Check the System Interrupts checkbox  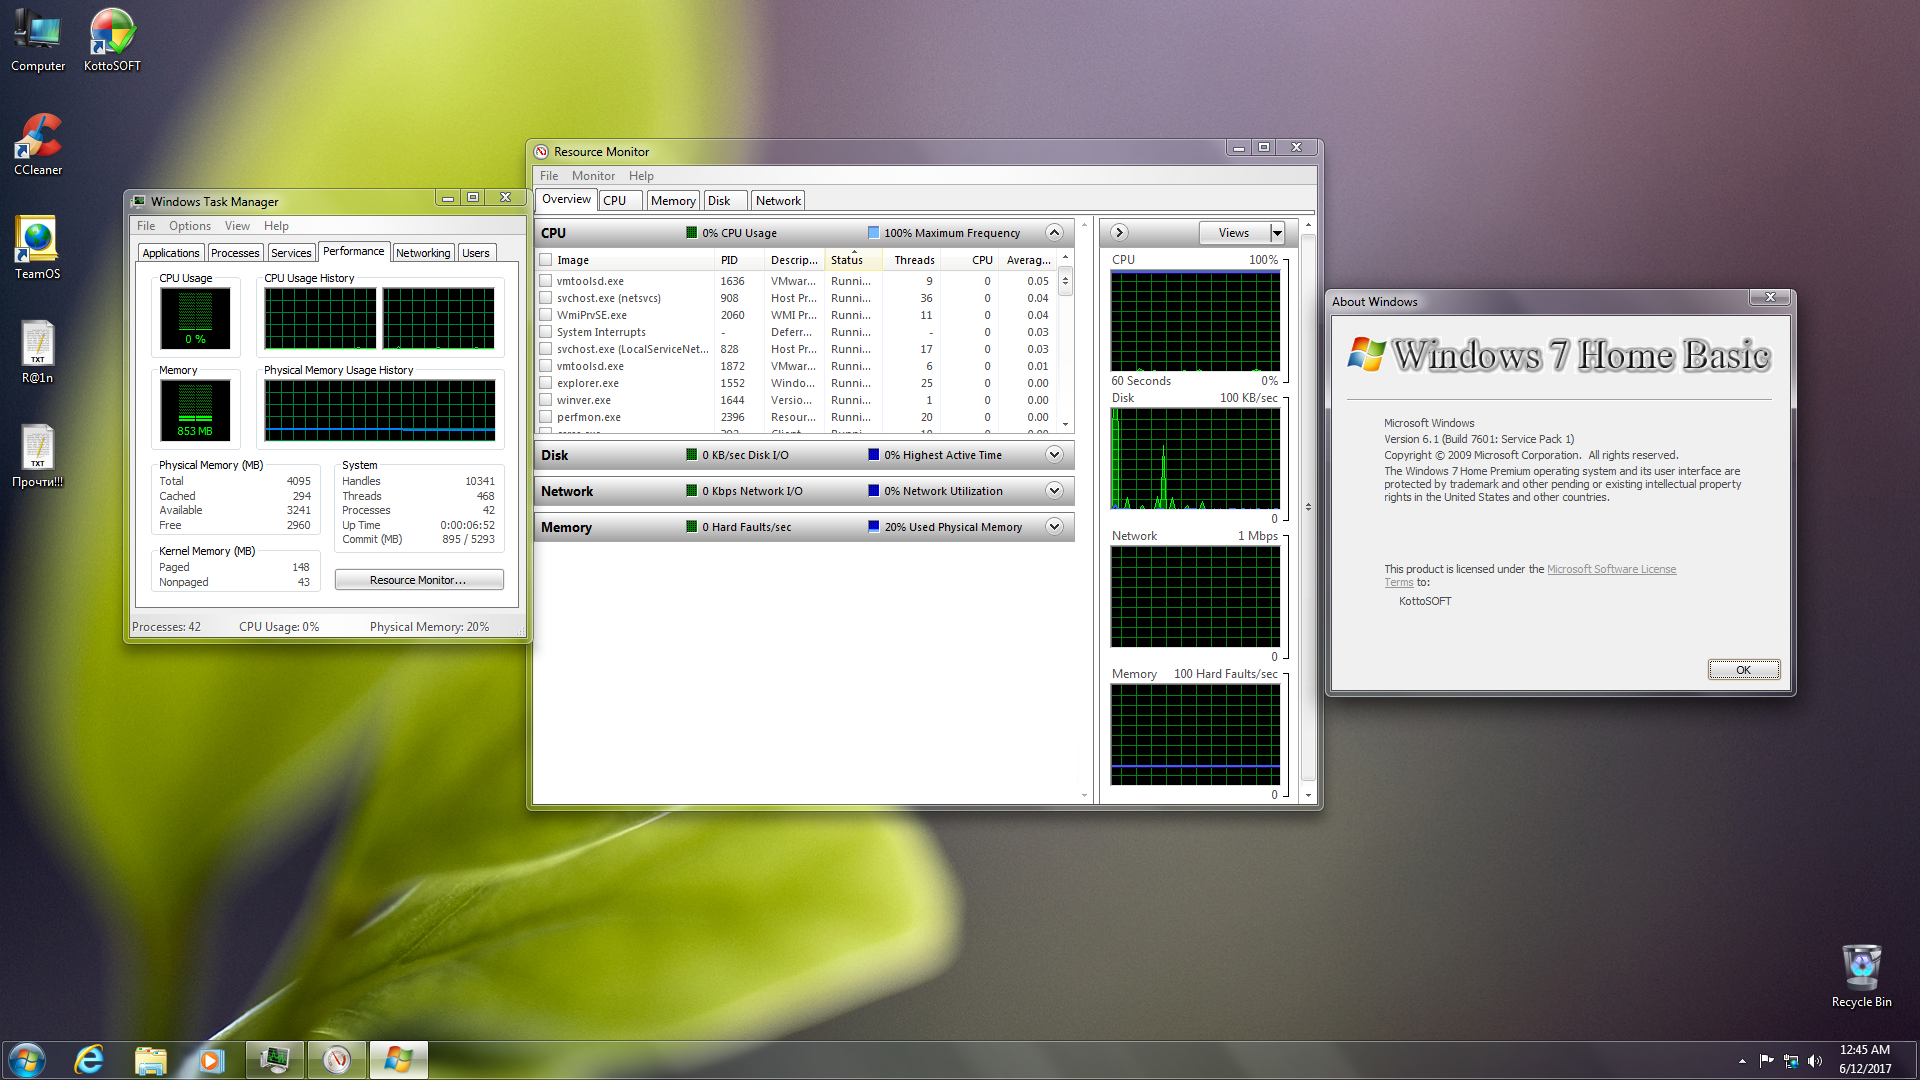click(x=546, y=332)
